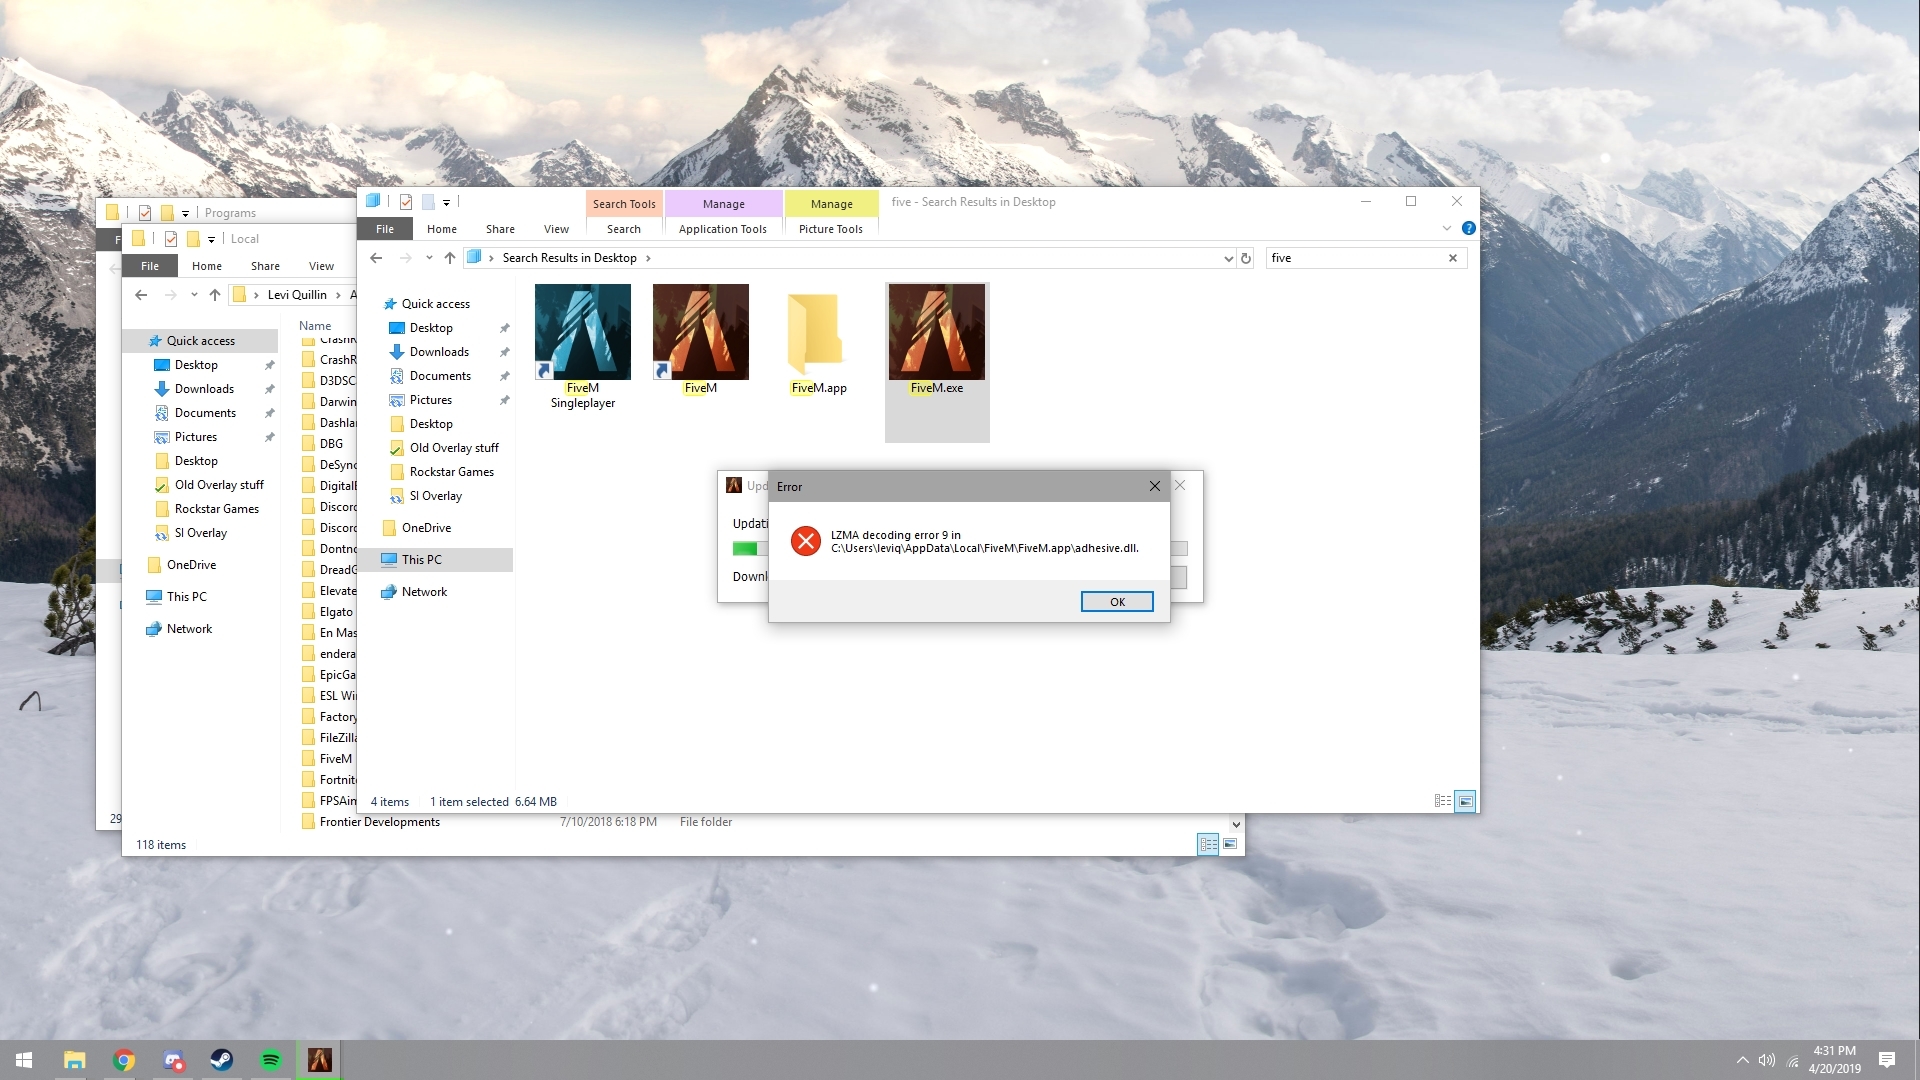Open the Explorer help question-mark icon
1920x1080 pixels.
[1468, 228]
